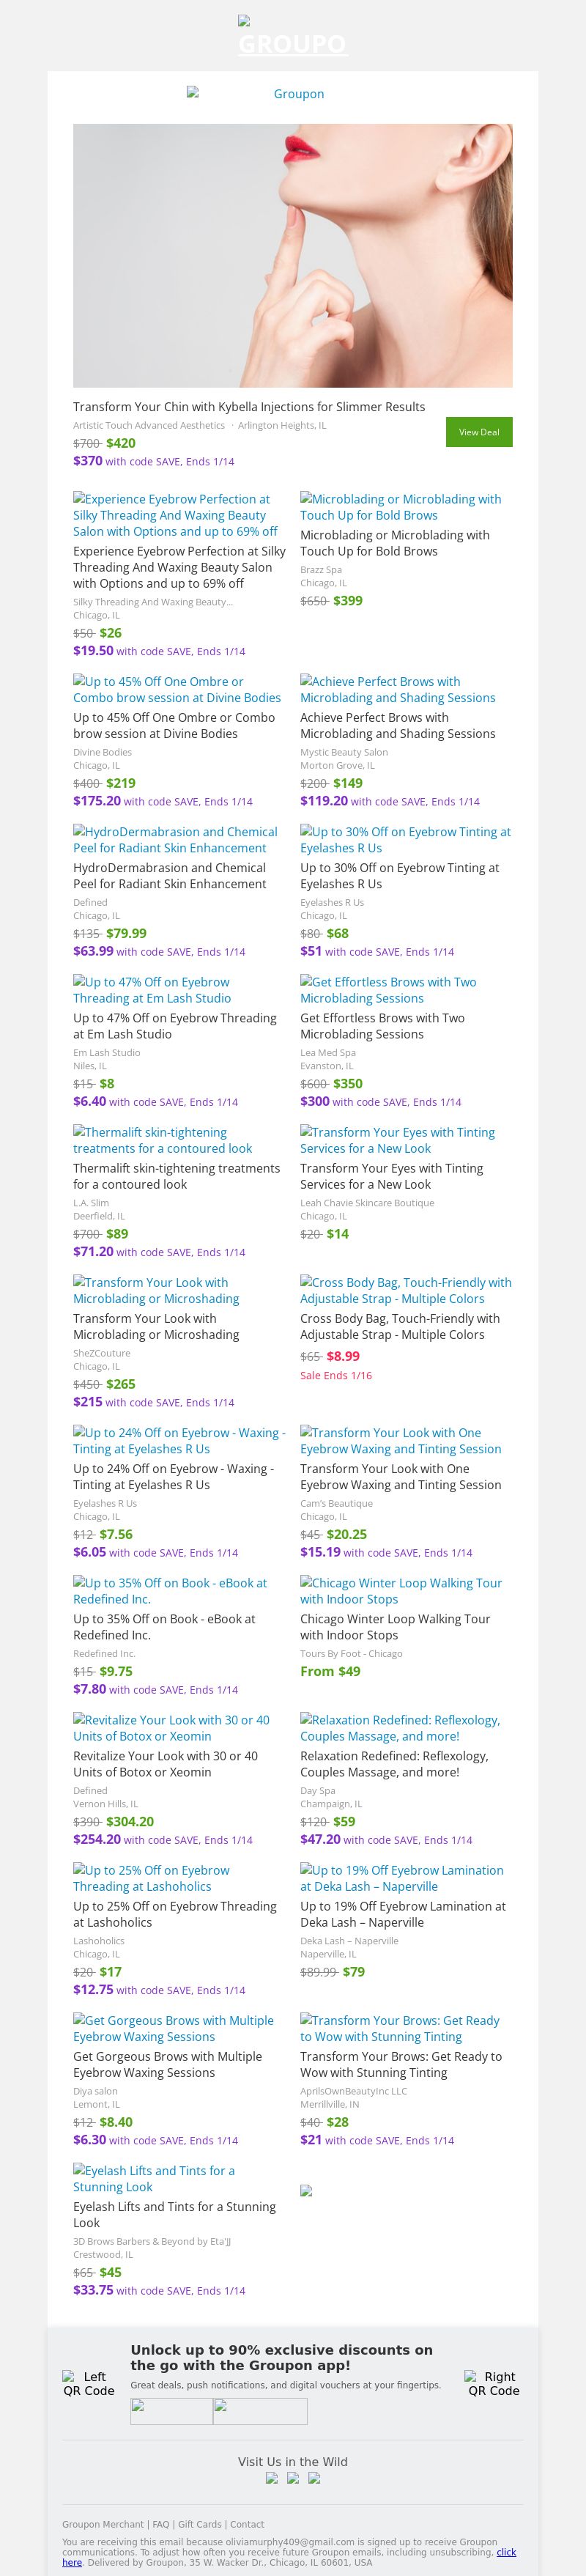
Task: Open the FAQ footer link
Action: (161, 2524)
